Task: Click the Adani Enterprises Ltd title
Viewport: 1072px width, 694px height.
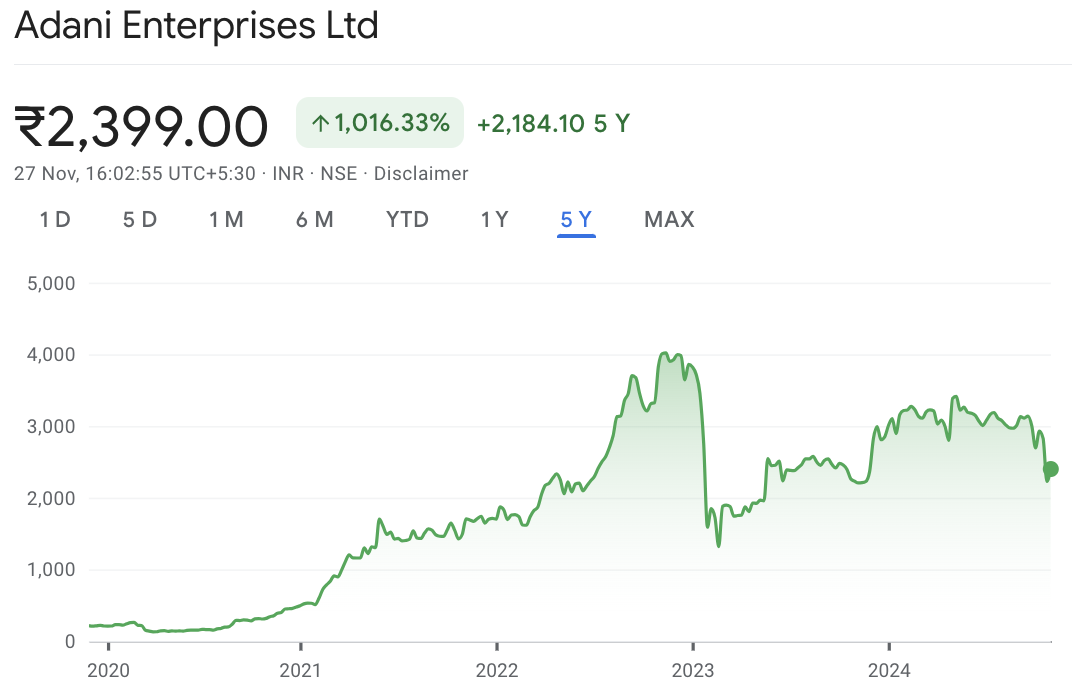Action: 196,26
